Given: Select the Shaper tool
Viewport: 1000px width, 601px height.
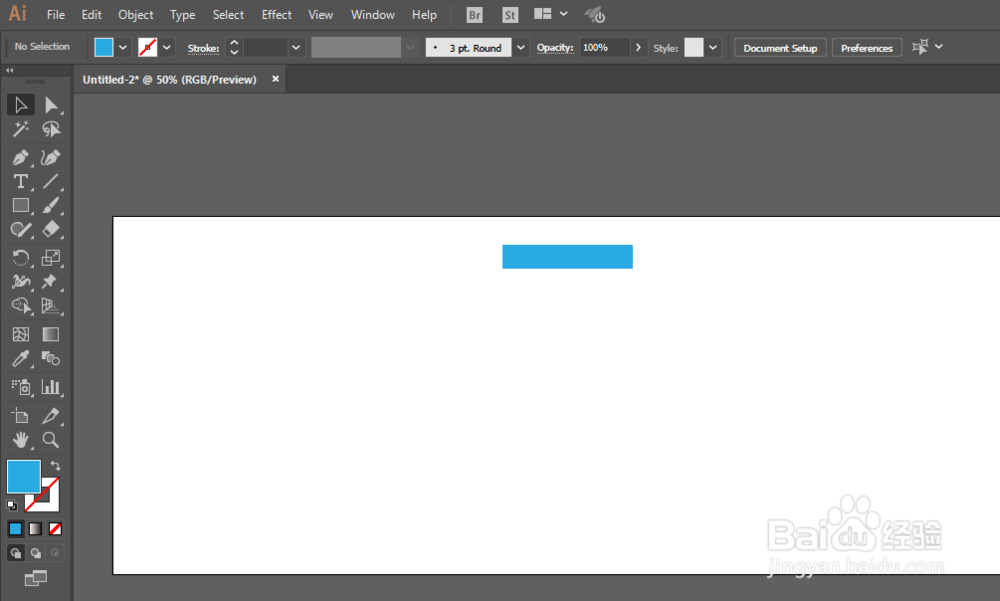Looking at the screenshot, I should tap(20, 230).
